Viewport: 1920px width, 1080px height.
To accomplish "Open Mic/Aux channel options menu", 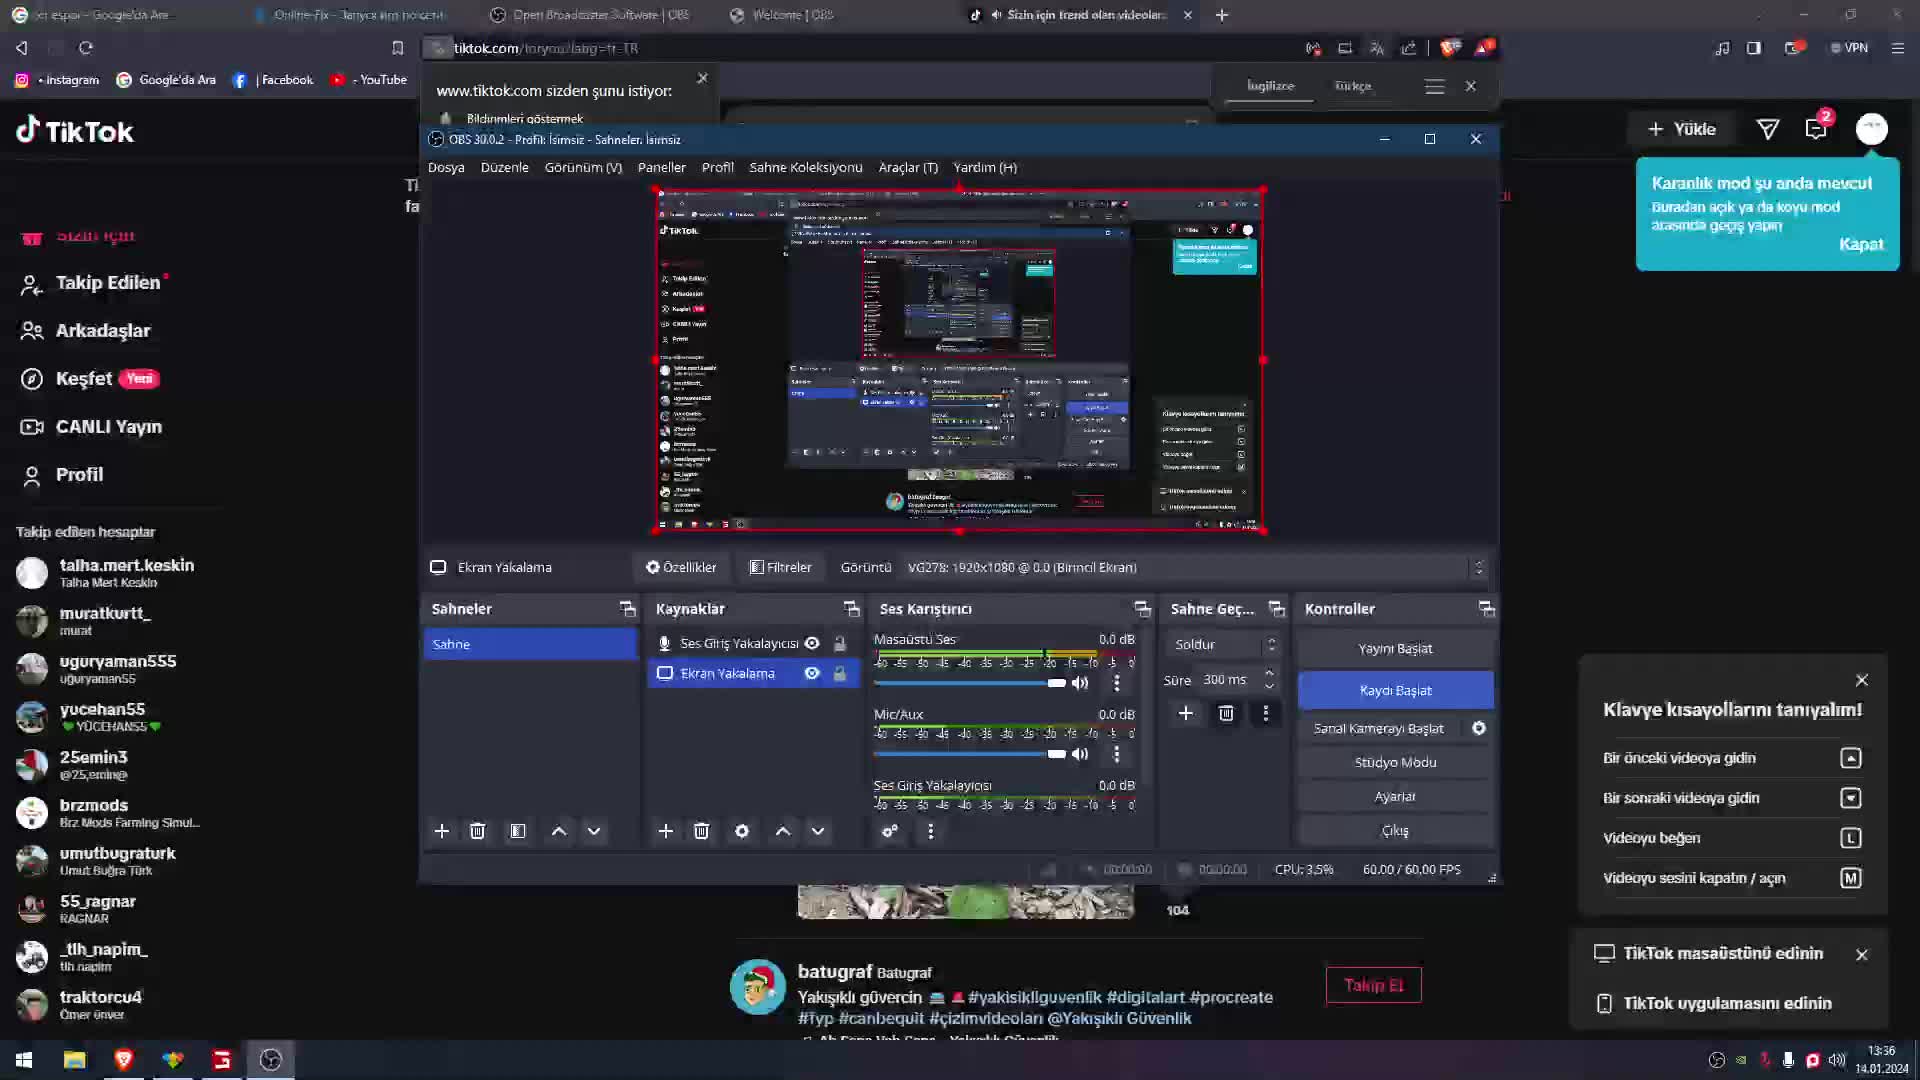I will [1117, 754].
